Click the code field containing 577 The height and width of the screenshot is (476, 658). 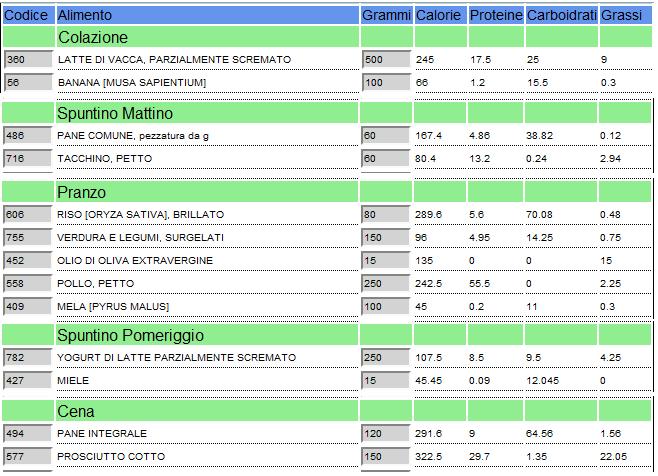click(x=28, y=457)
